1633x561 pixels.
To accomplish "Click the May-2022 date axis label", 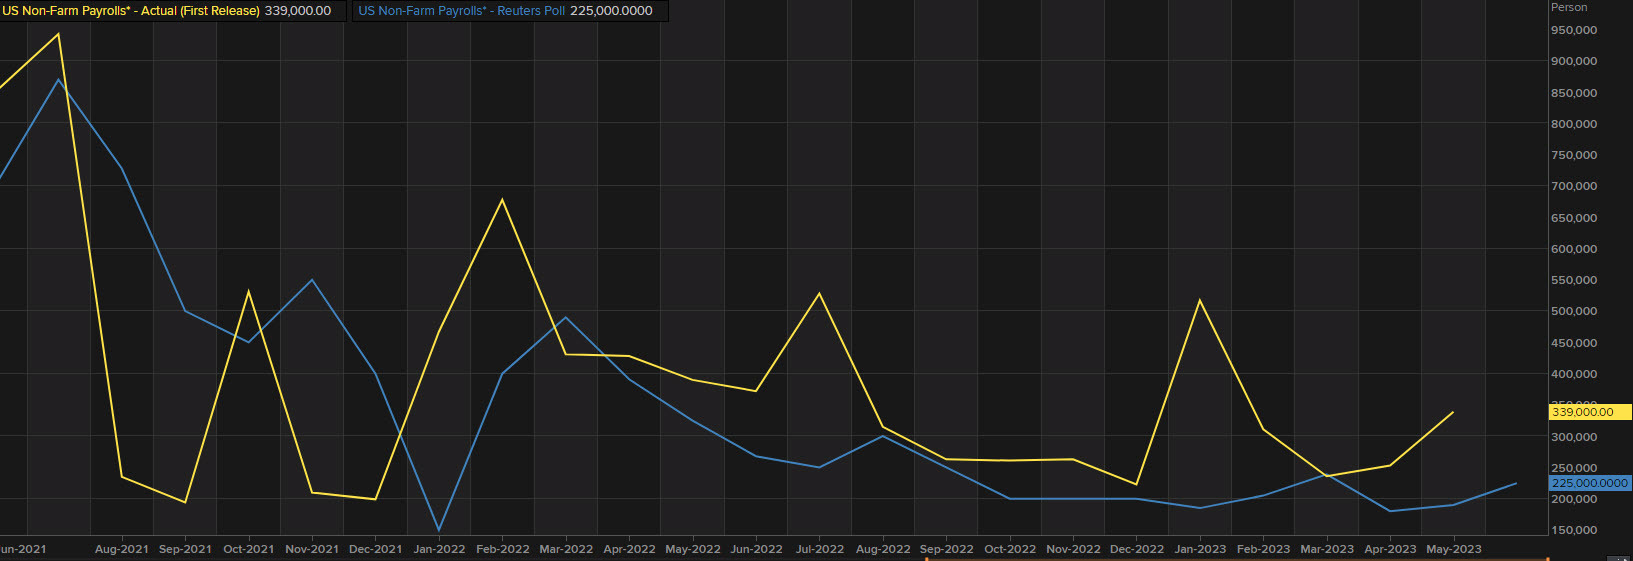I will [693, 549].
